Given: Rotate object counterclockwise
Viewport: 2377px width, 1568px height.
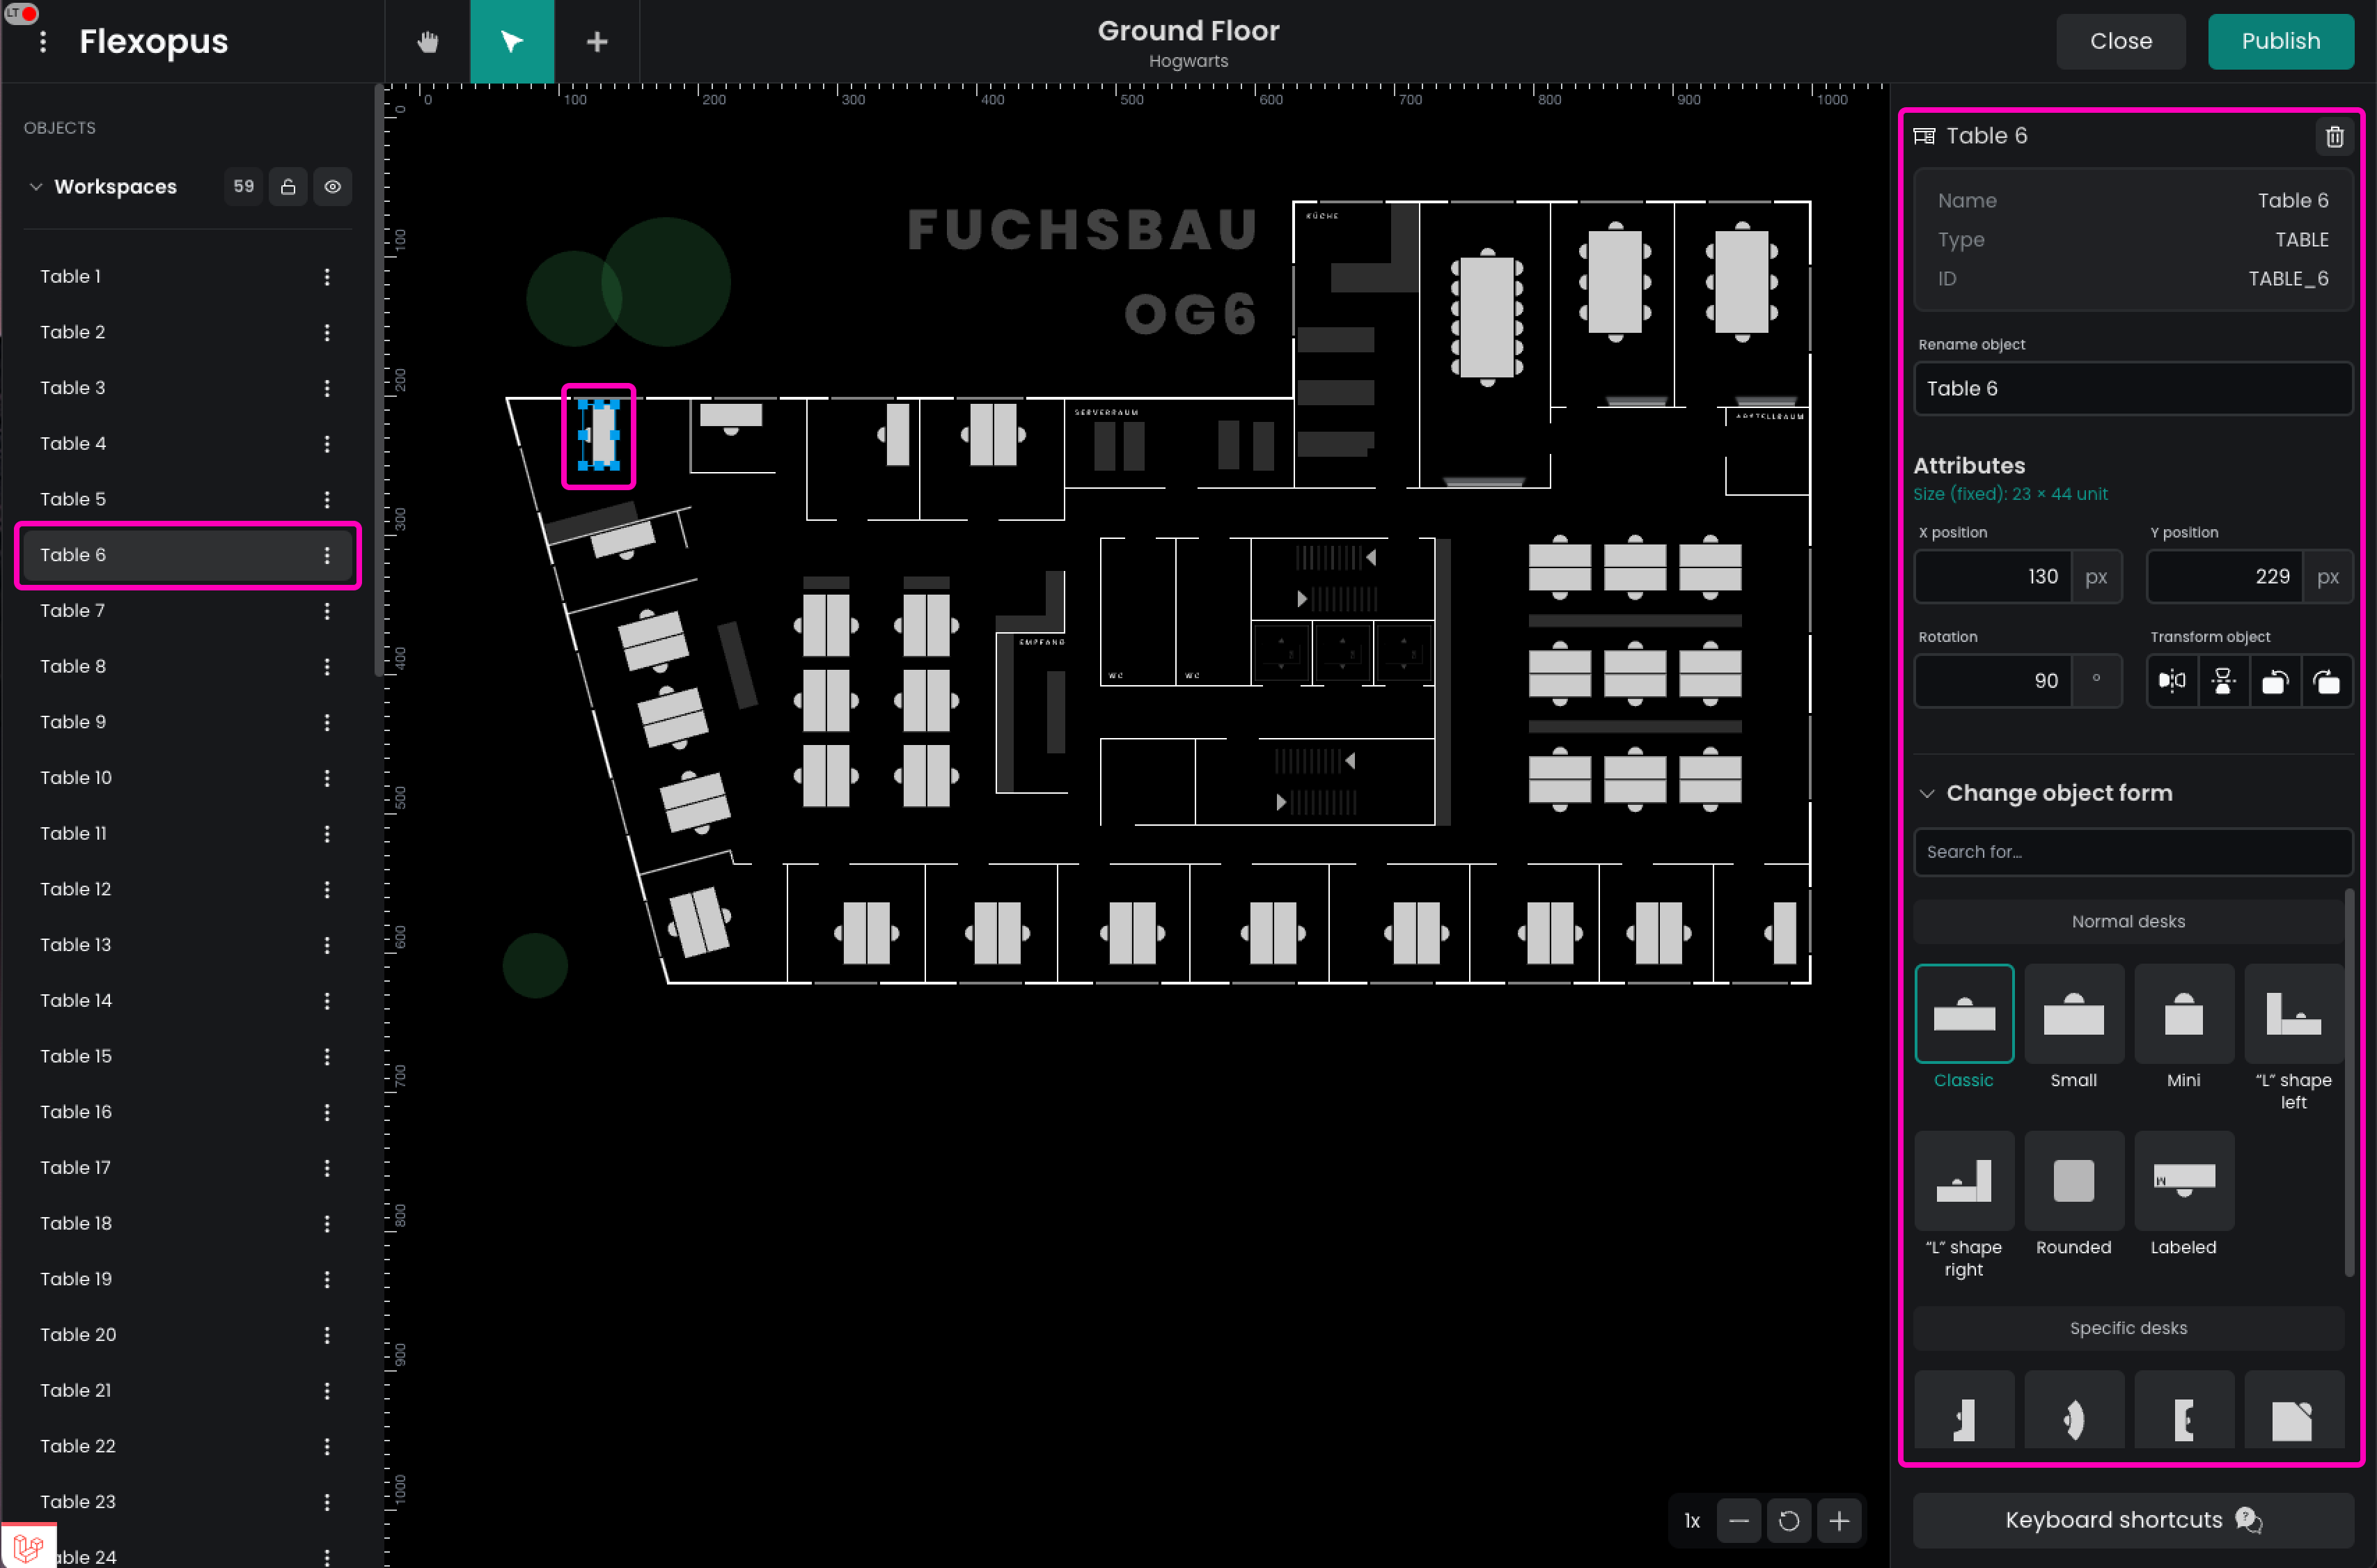Looking at the screenshot, I should coord(2275,681).
